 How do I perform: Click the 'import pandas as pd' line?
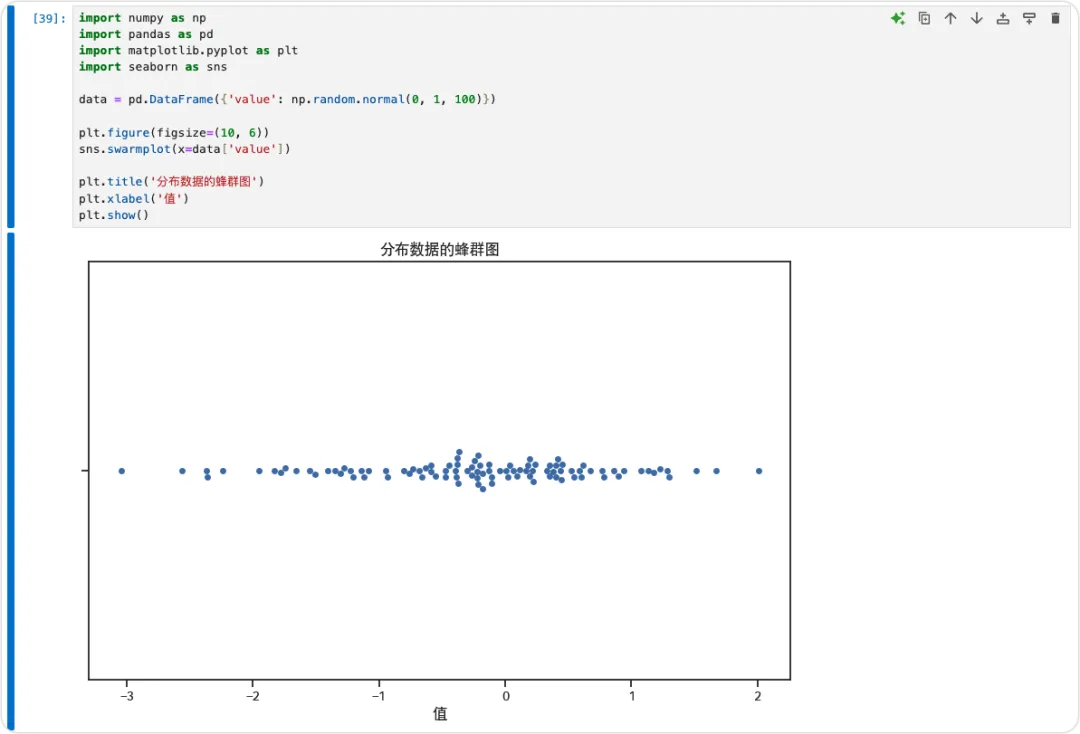[145, 34]
